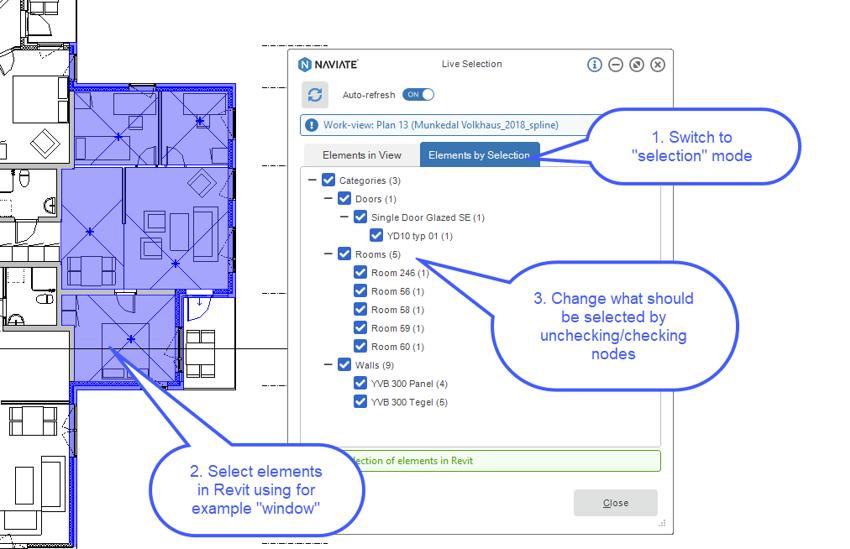Uncheck Single Door Glazed SE checkbox

click(x=360, y=217)
